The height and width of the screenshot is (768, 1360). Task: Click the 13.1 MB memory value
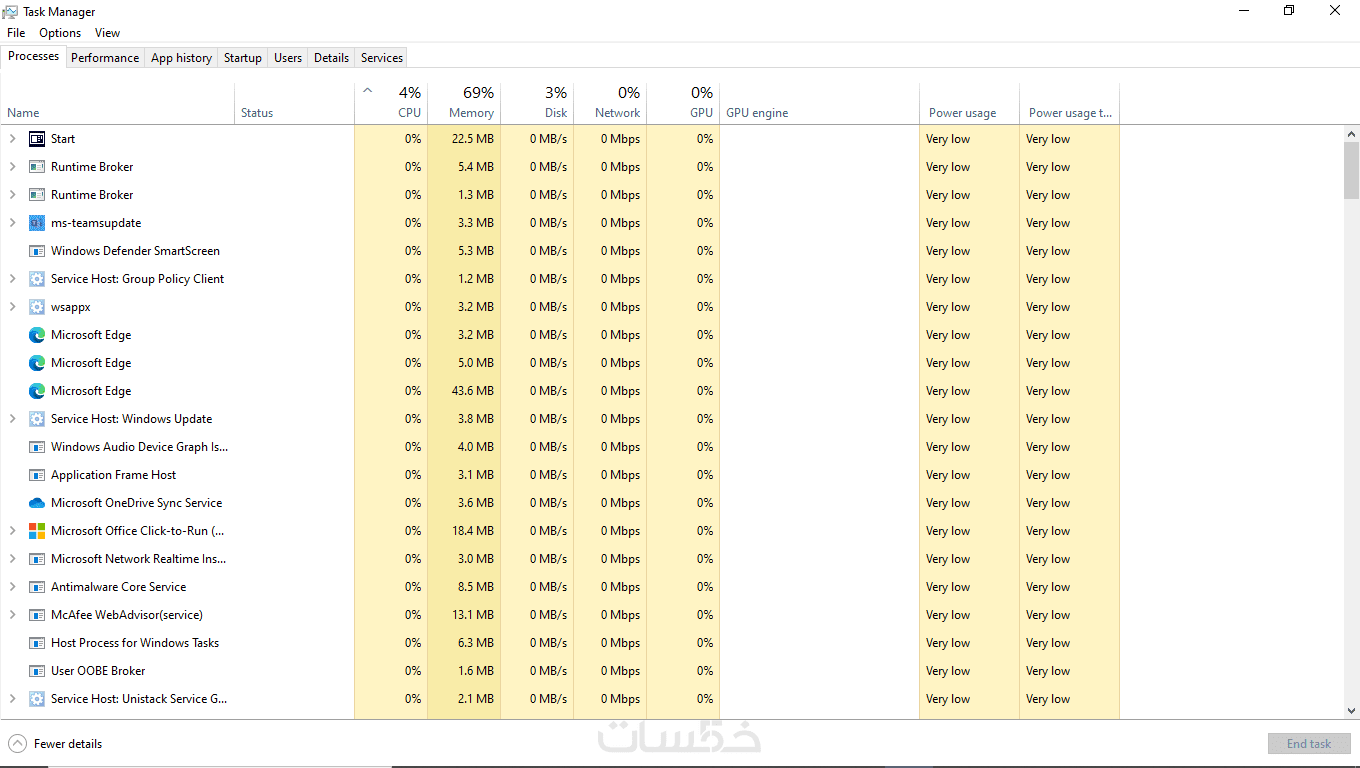point(472,615)
